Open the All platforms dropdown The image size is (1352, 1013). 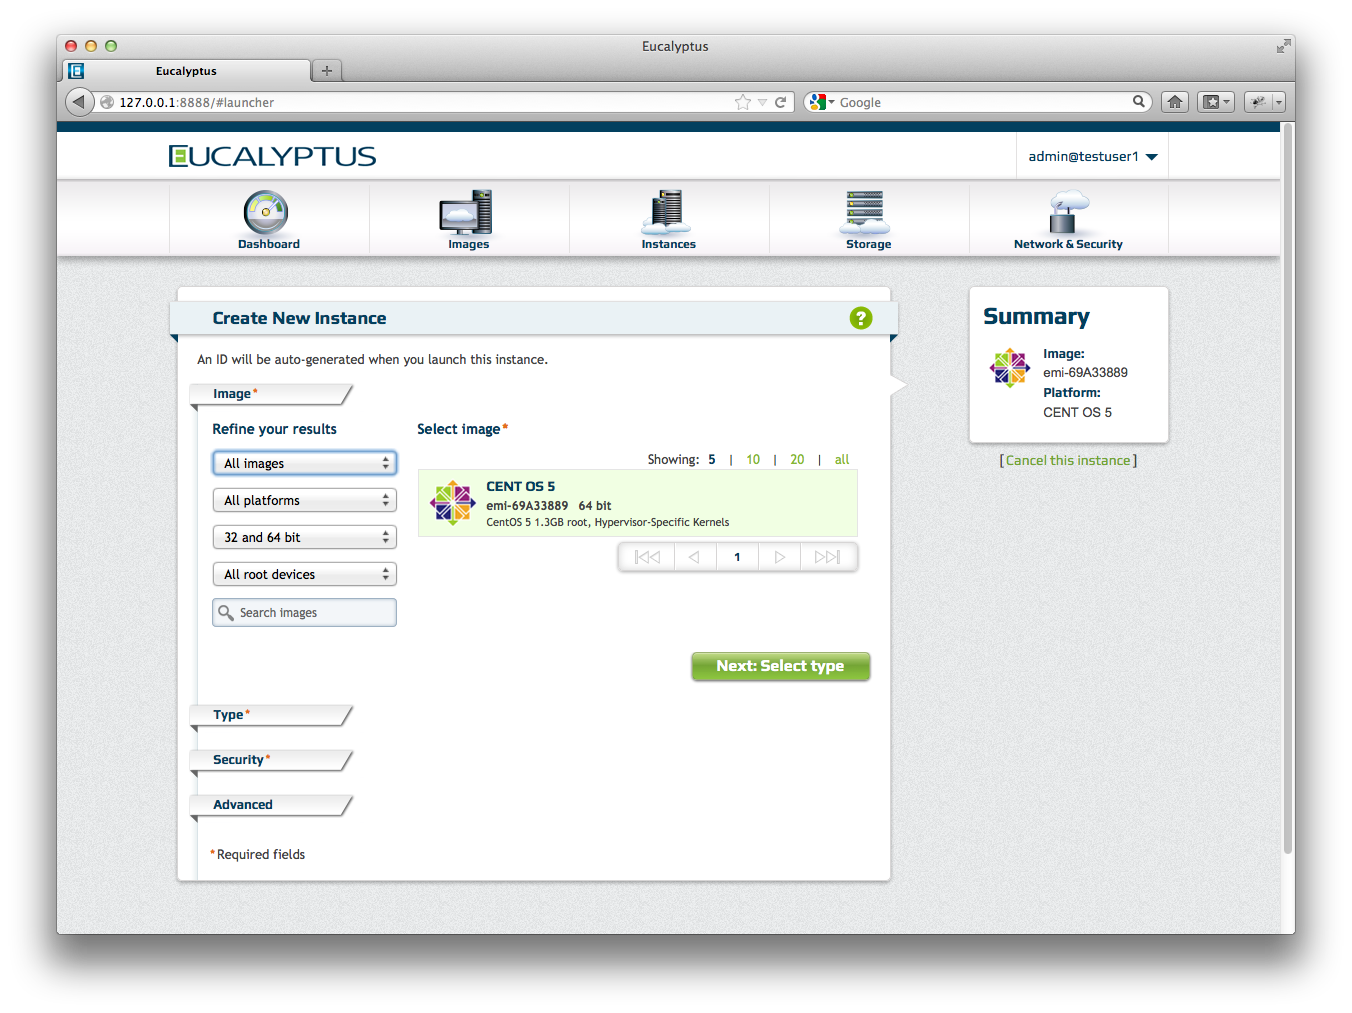click(x=304, y=500)
